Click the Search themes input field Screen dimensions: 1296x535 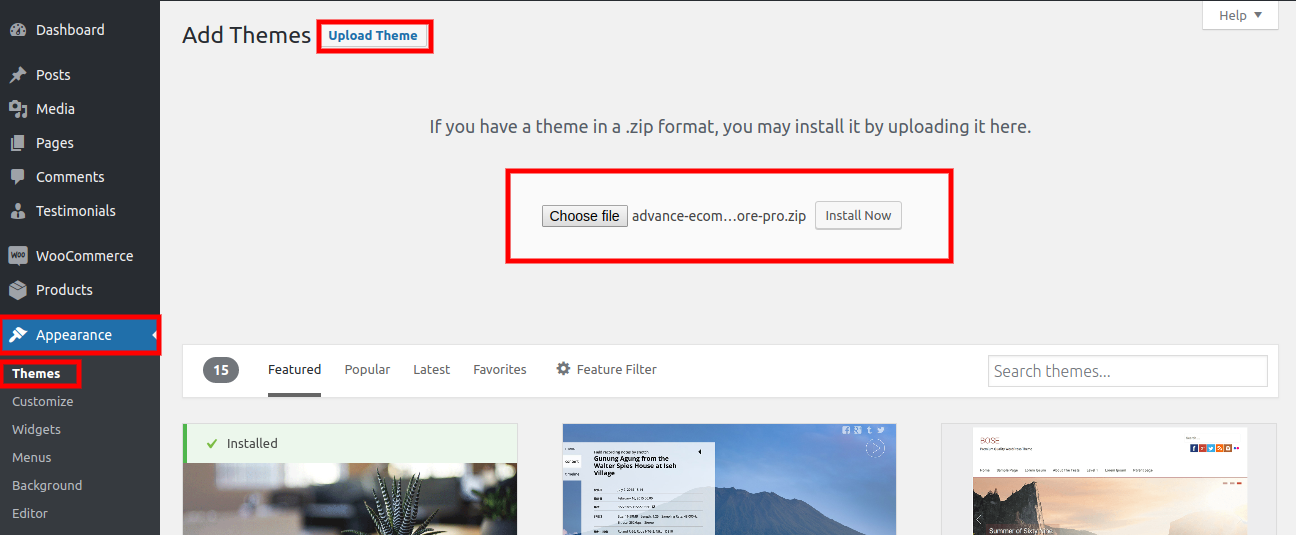click(1127, 371)
